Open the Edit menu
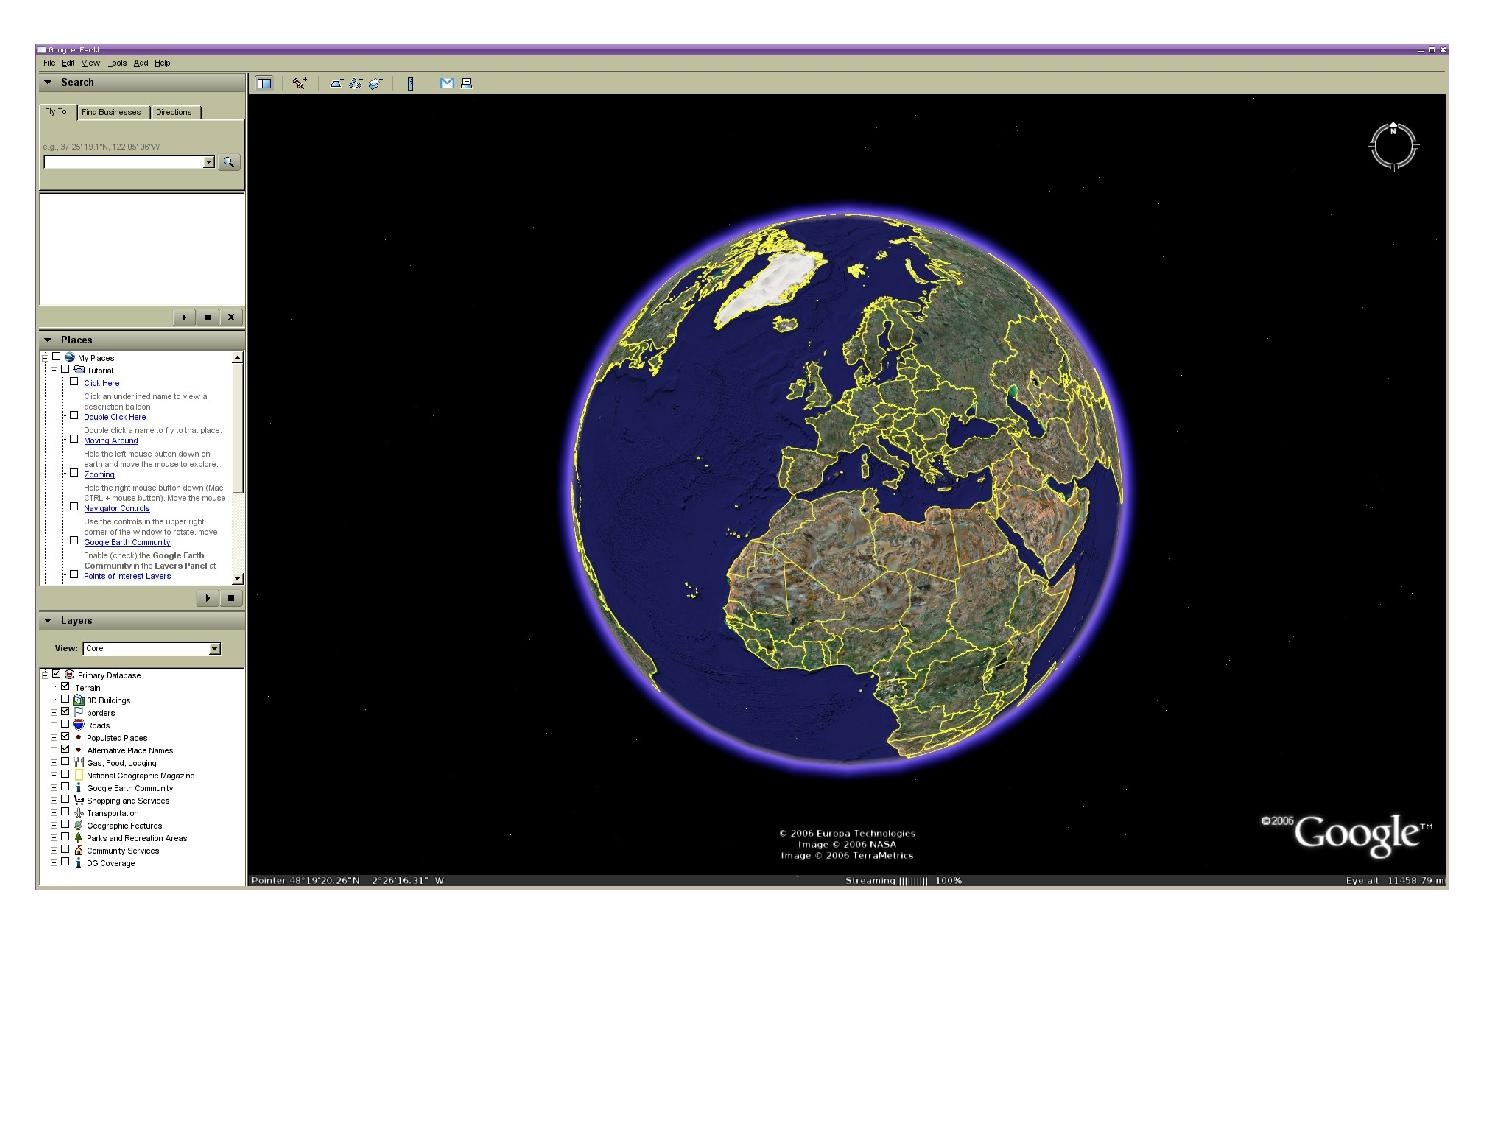The image size is (1500, 1125). [68, 63]
